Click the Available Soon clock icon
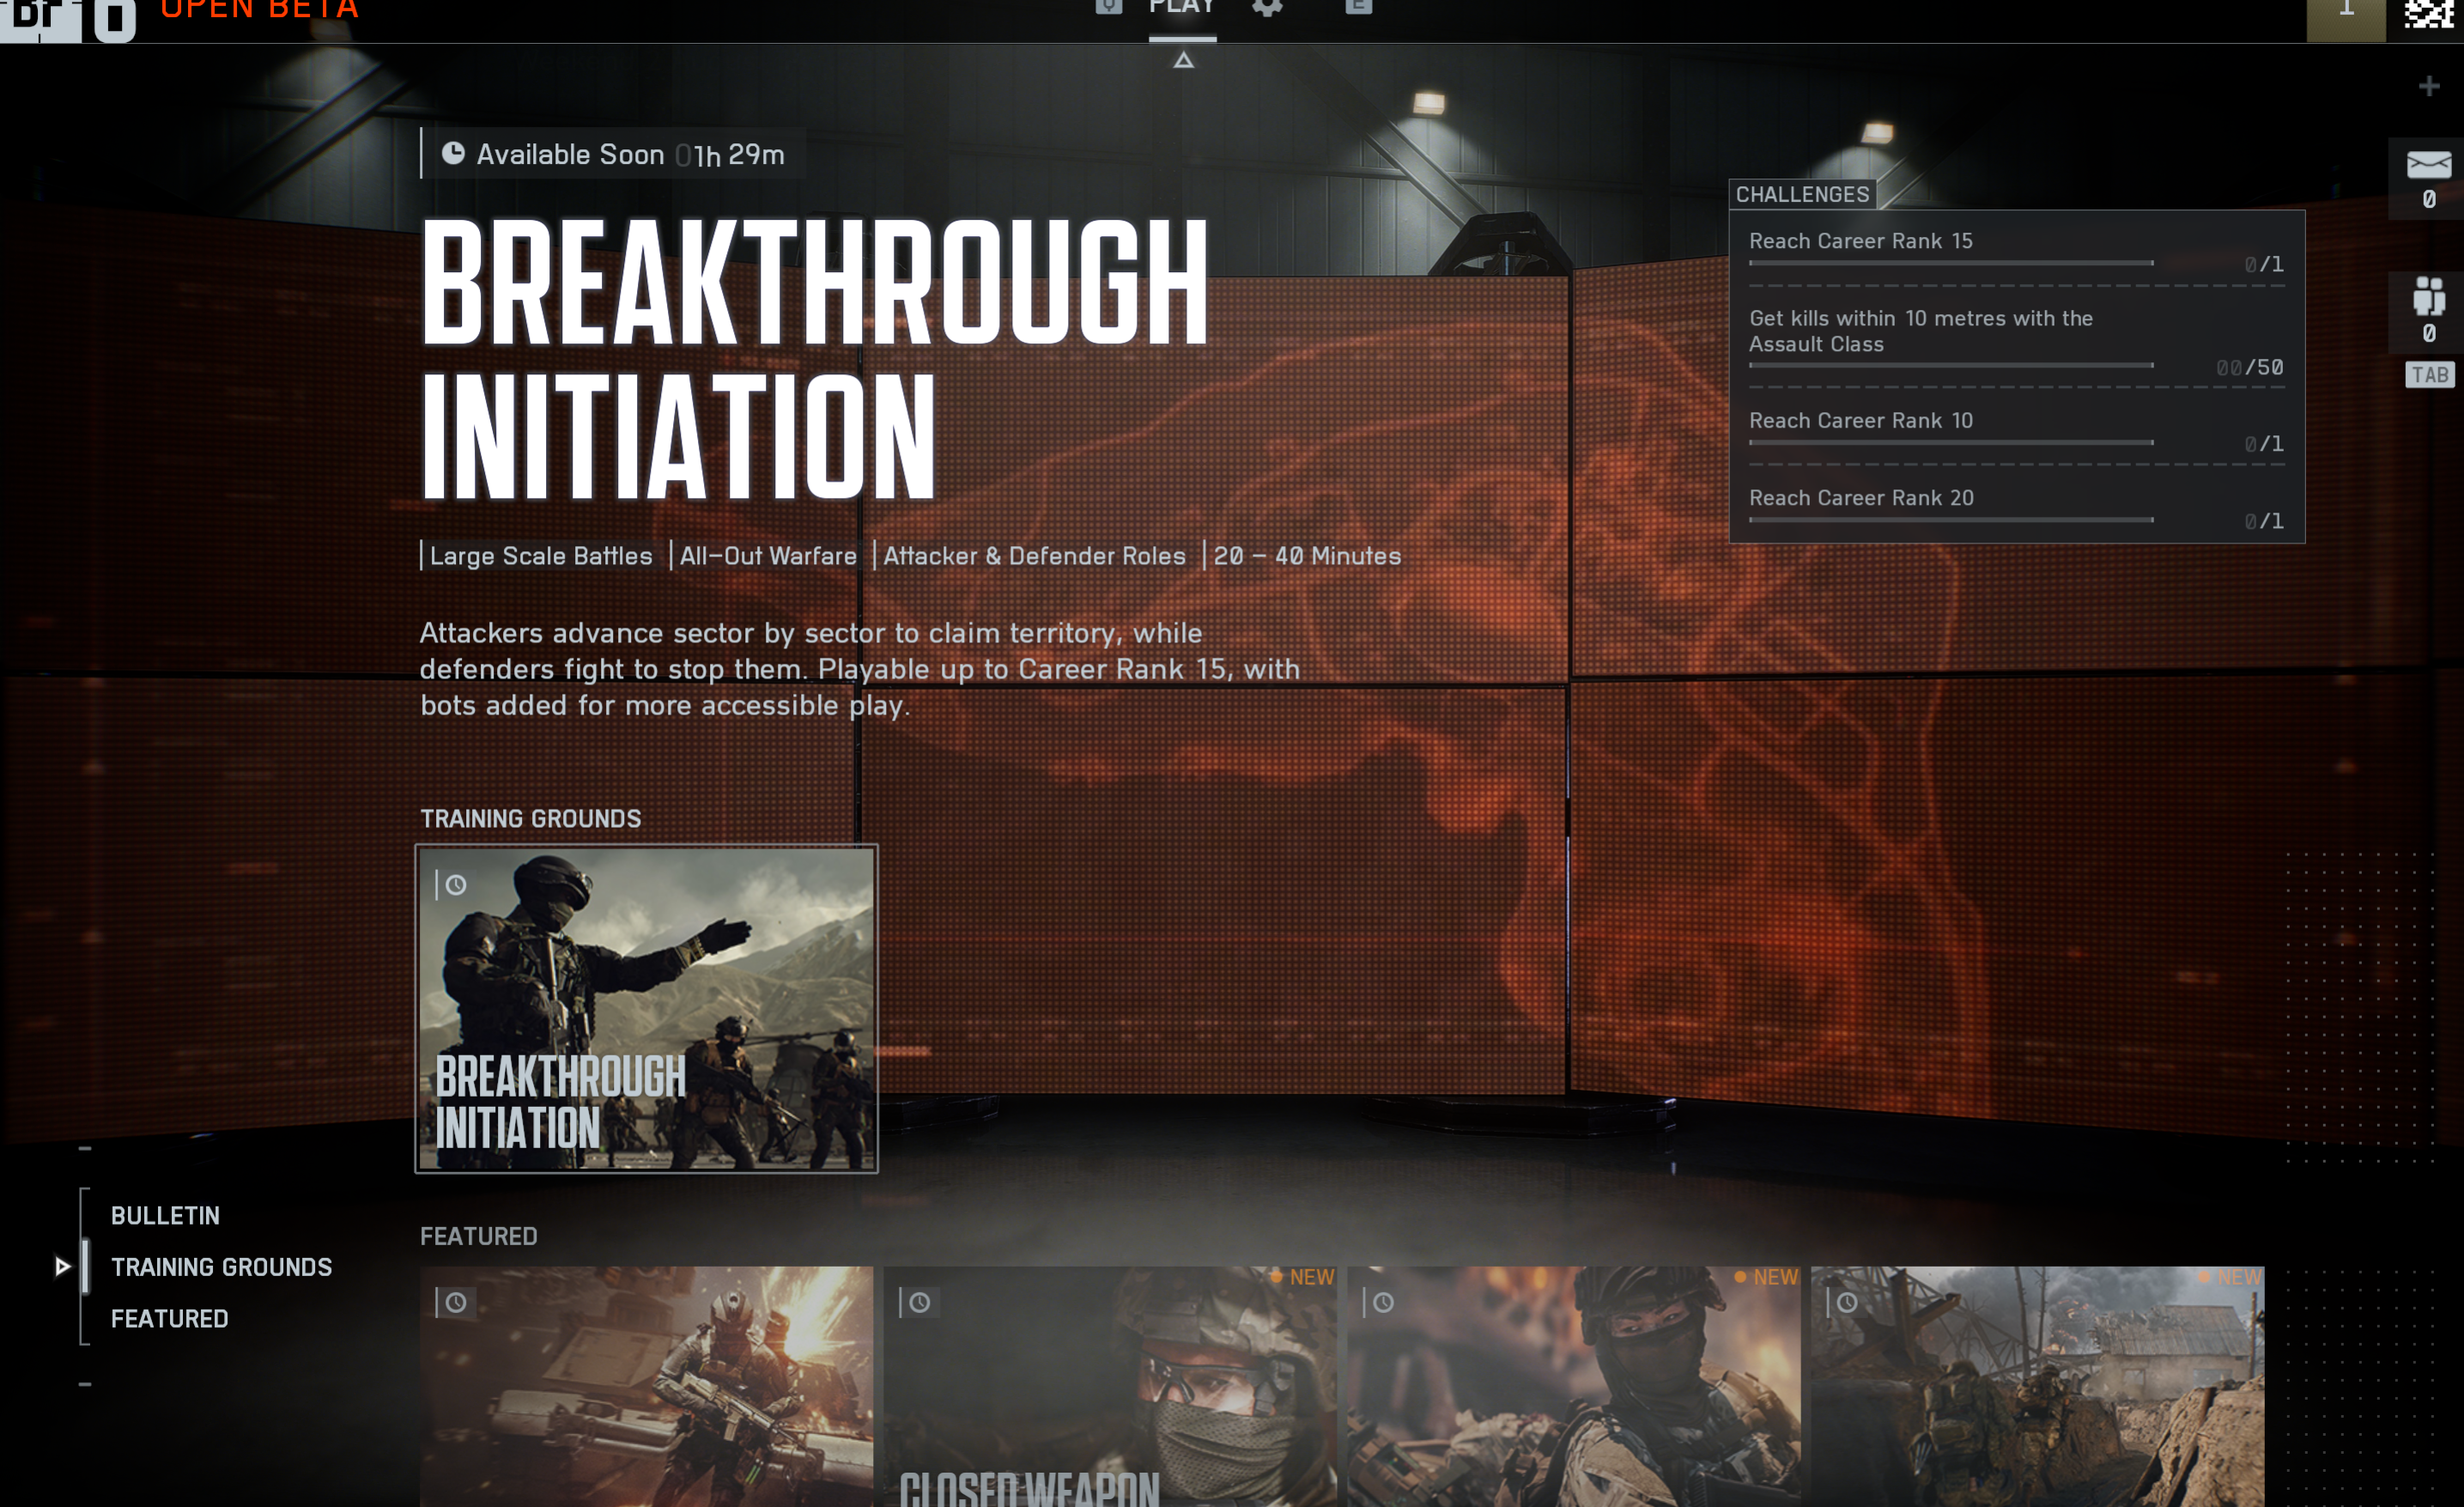The image size is (2464, 1507). (x=453, y=153)
